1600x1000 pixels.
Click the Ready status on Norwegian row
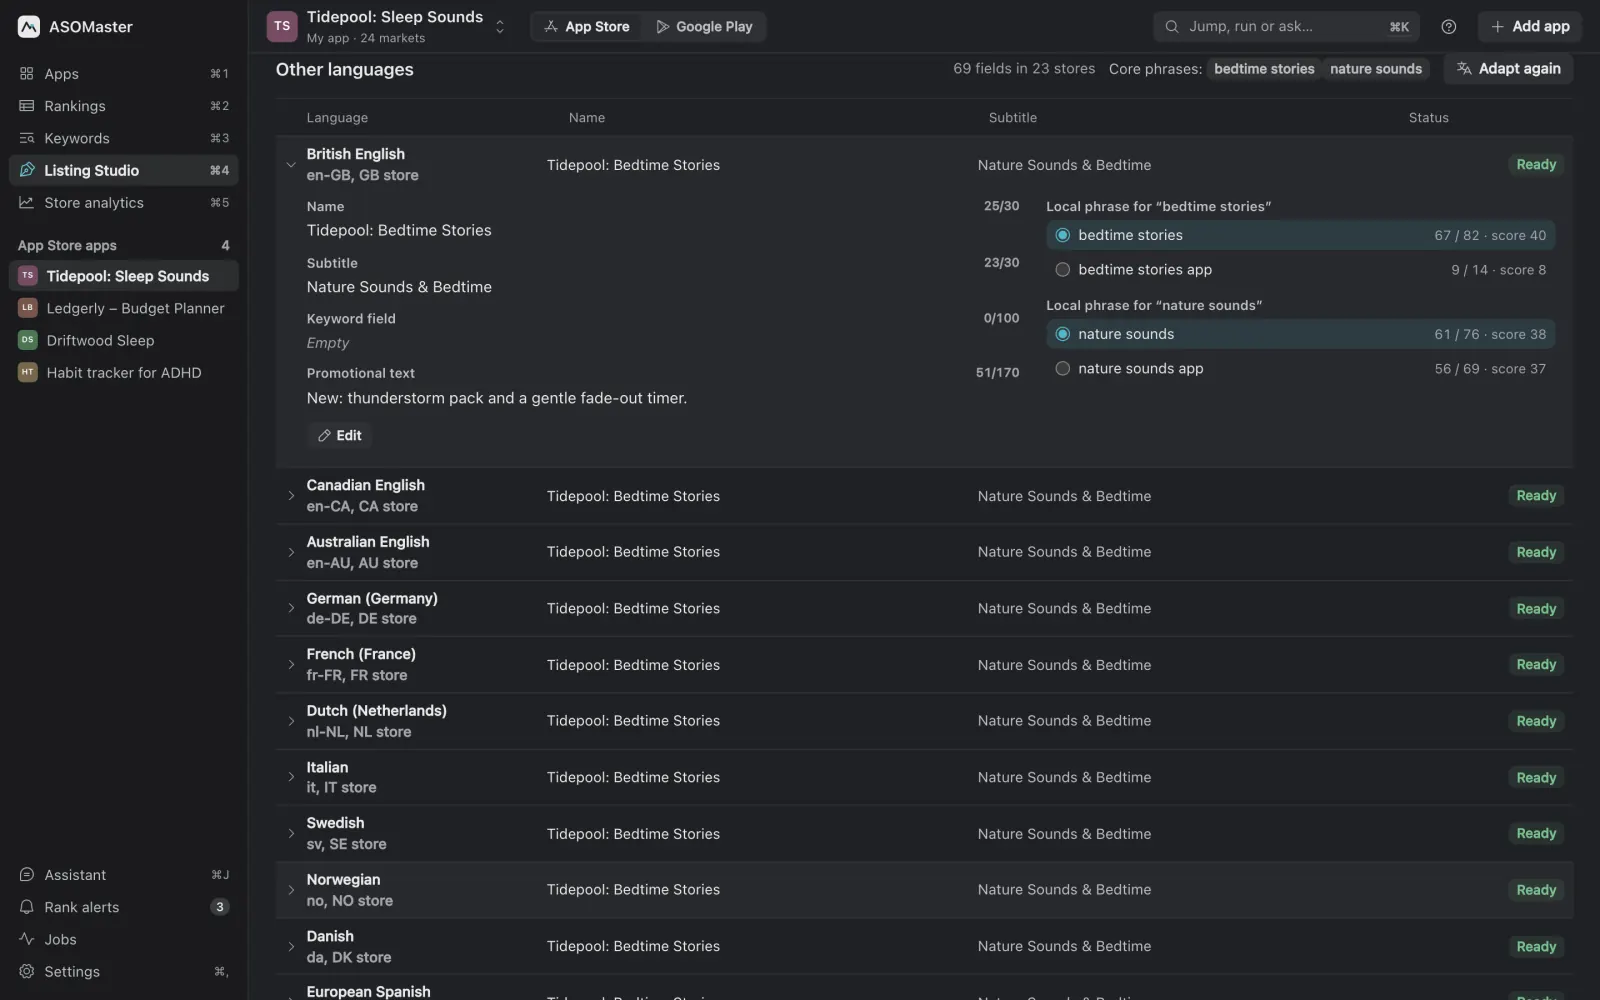click(1536, 890)
